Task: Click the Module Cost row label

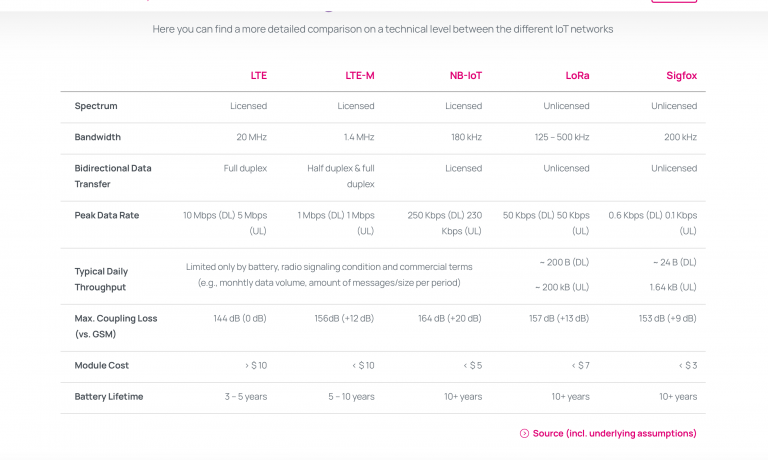Action: [102, 365]
